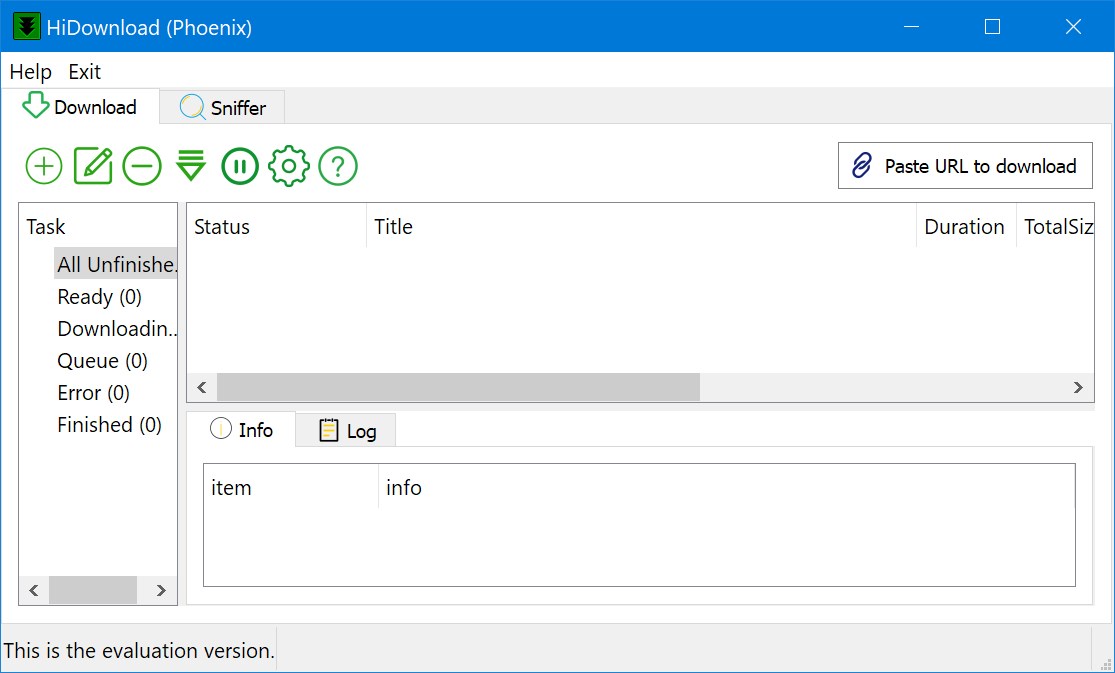Switch to the Sniffer tab
This screenshot has width=1115, height=673.
coord(223,108)
